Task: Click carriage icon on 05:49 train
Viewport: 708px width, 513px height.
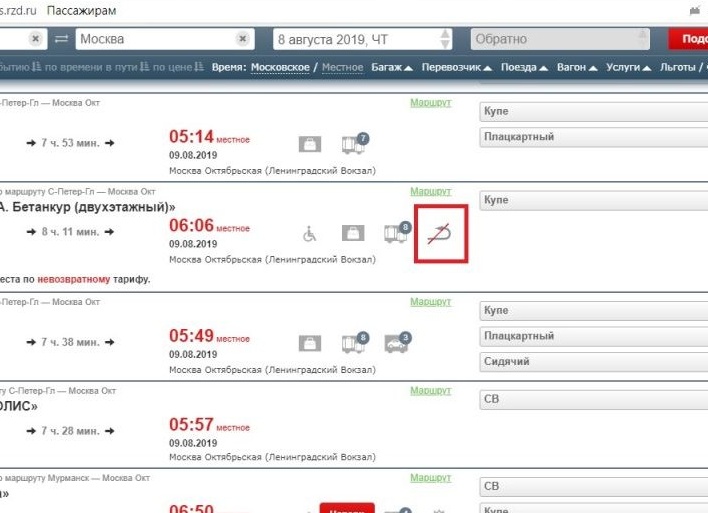Action: [355, 343]
